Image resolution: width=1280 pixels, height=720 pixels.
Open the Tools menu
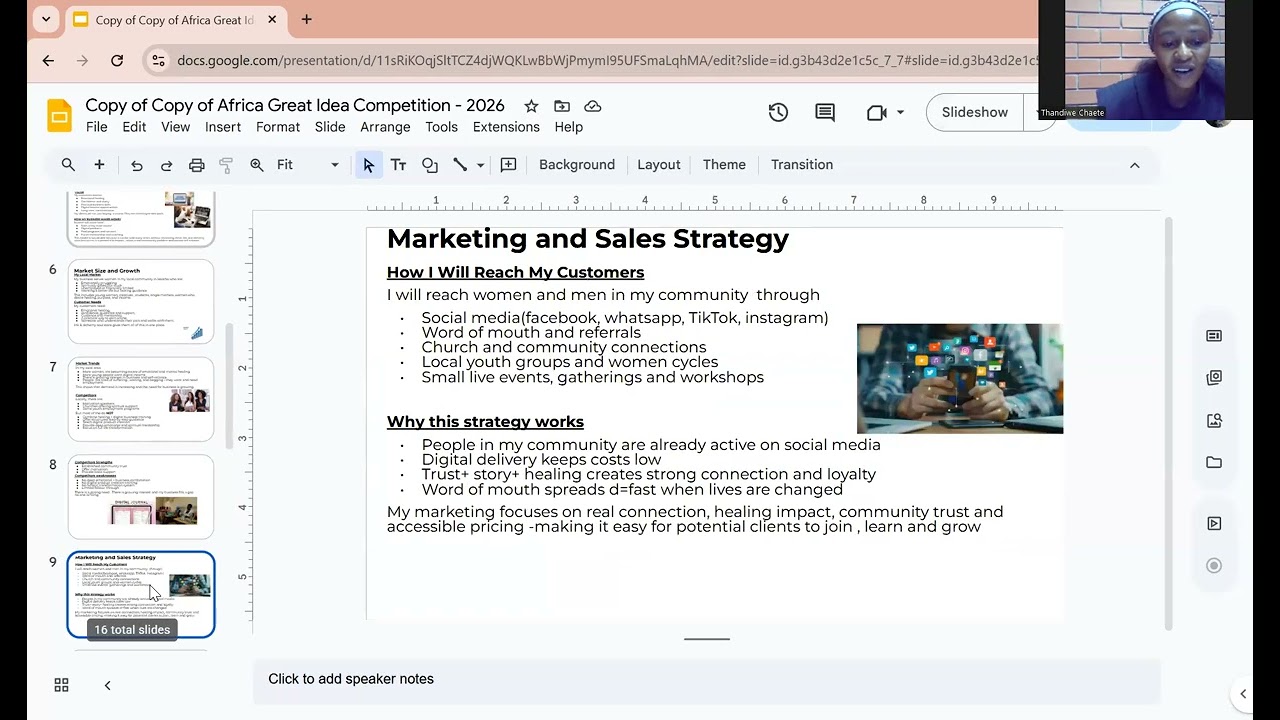441,127
